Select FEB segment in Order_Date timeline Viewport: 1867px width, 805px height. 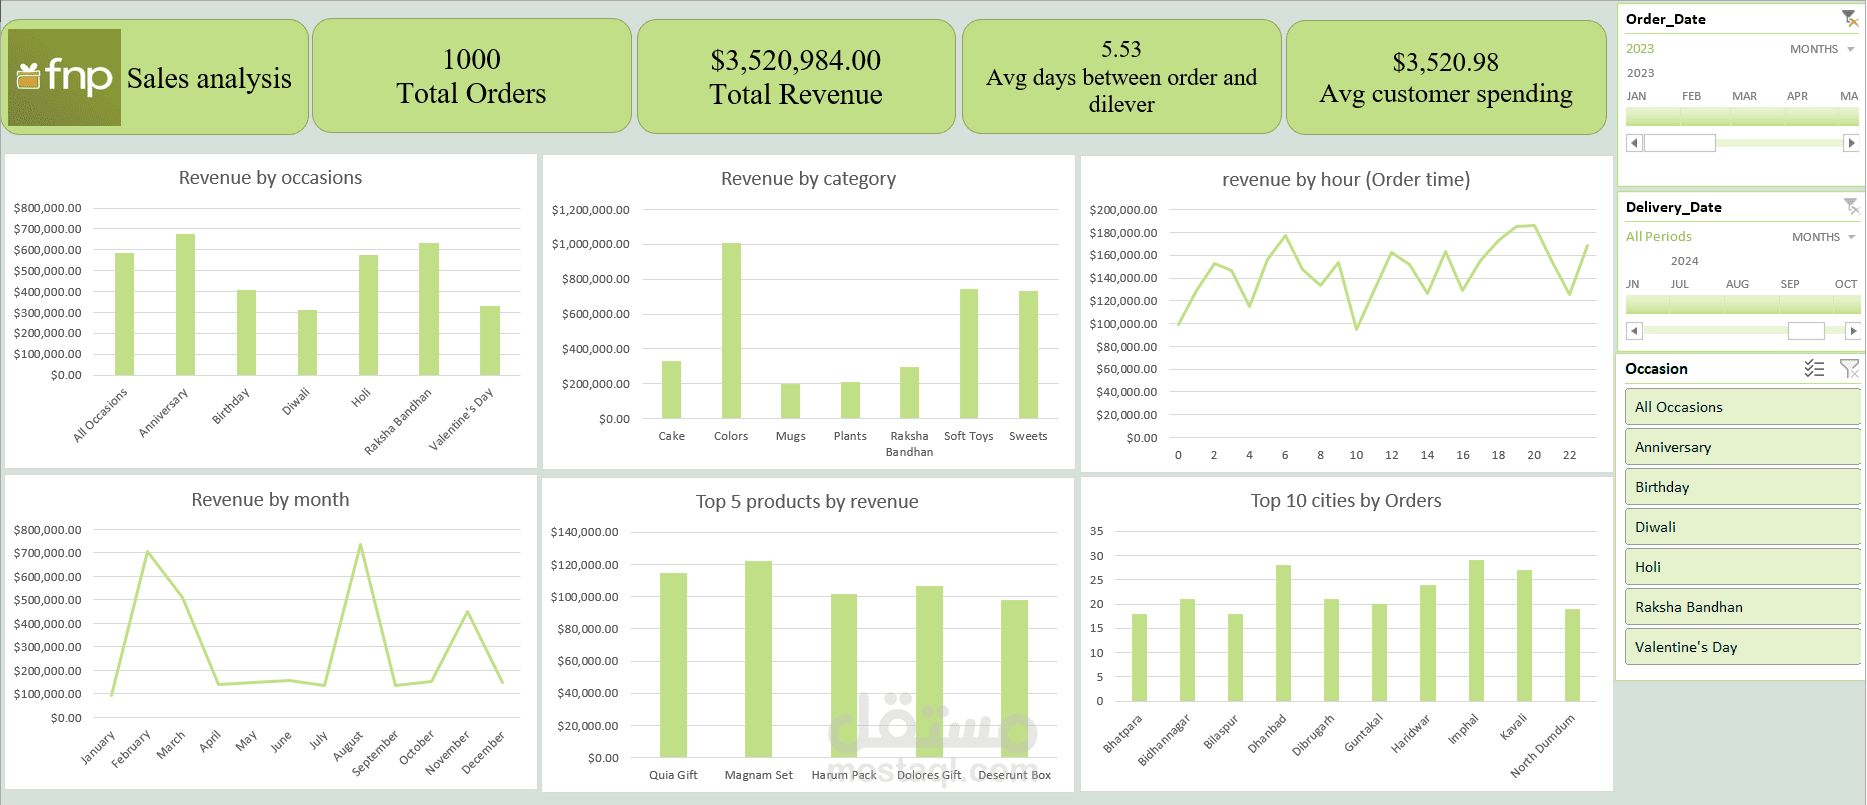[x=1707, y=116]
